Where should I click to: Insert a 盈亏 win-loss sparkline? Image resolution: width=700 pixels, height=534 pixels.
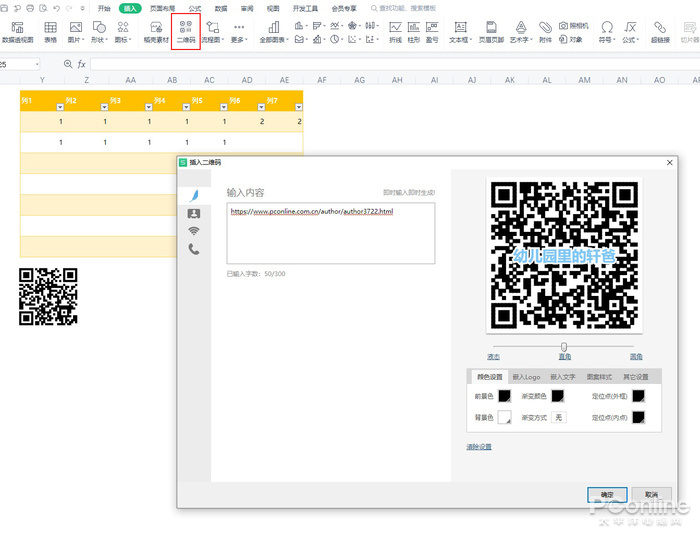pyautogui.click(x=432, y=32)
